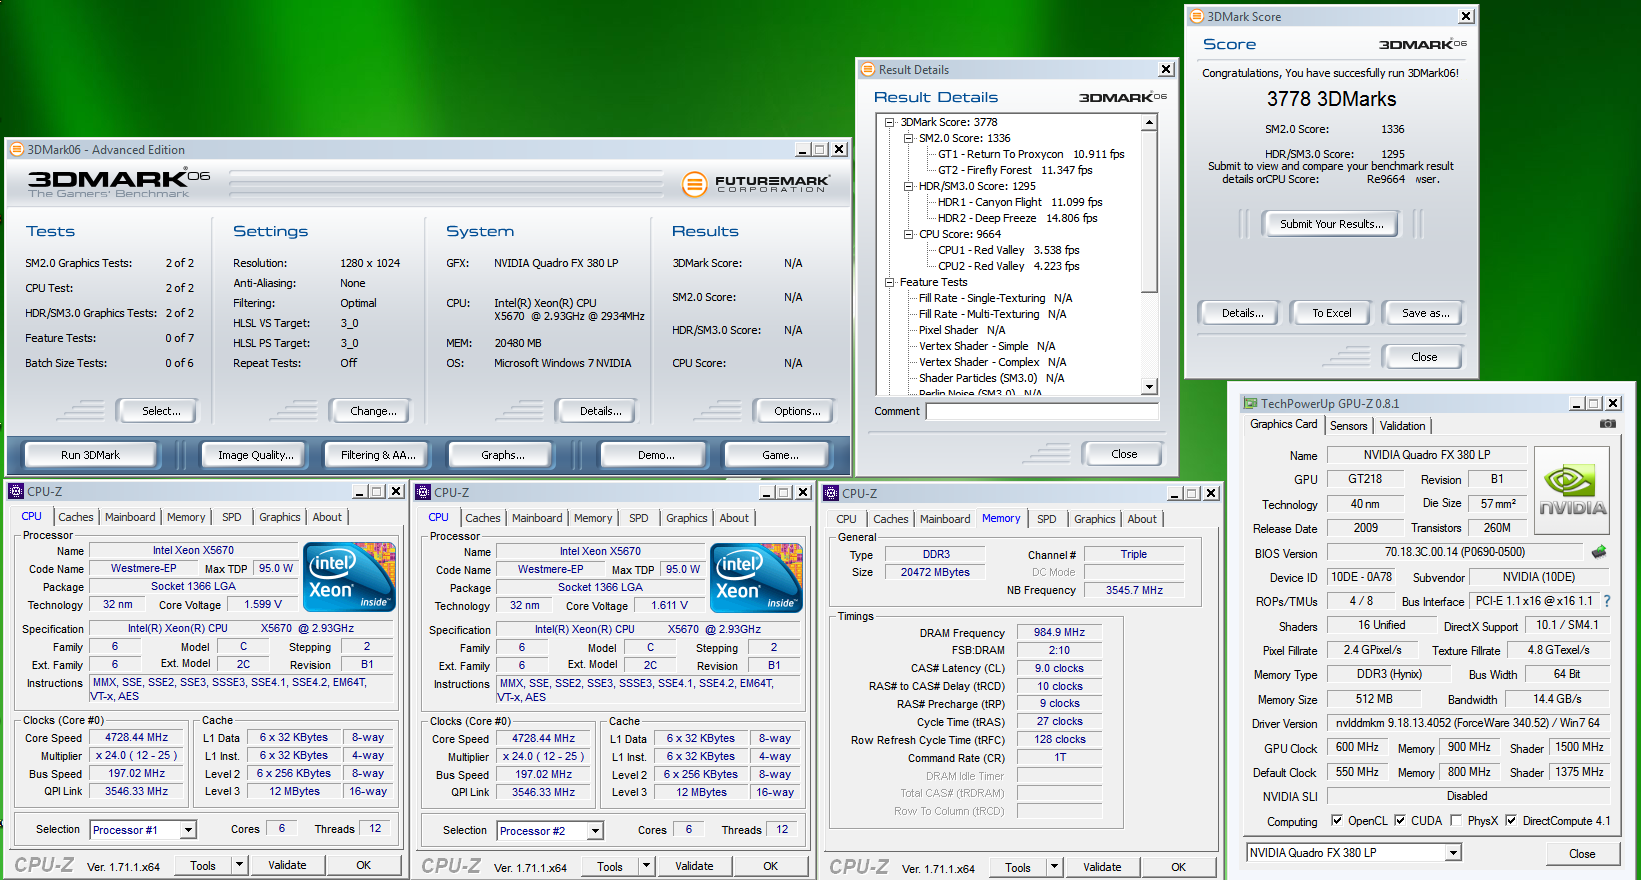Select the GT1 - Return To Proxycon result row

1031,154
